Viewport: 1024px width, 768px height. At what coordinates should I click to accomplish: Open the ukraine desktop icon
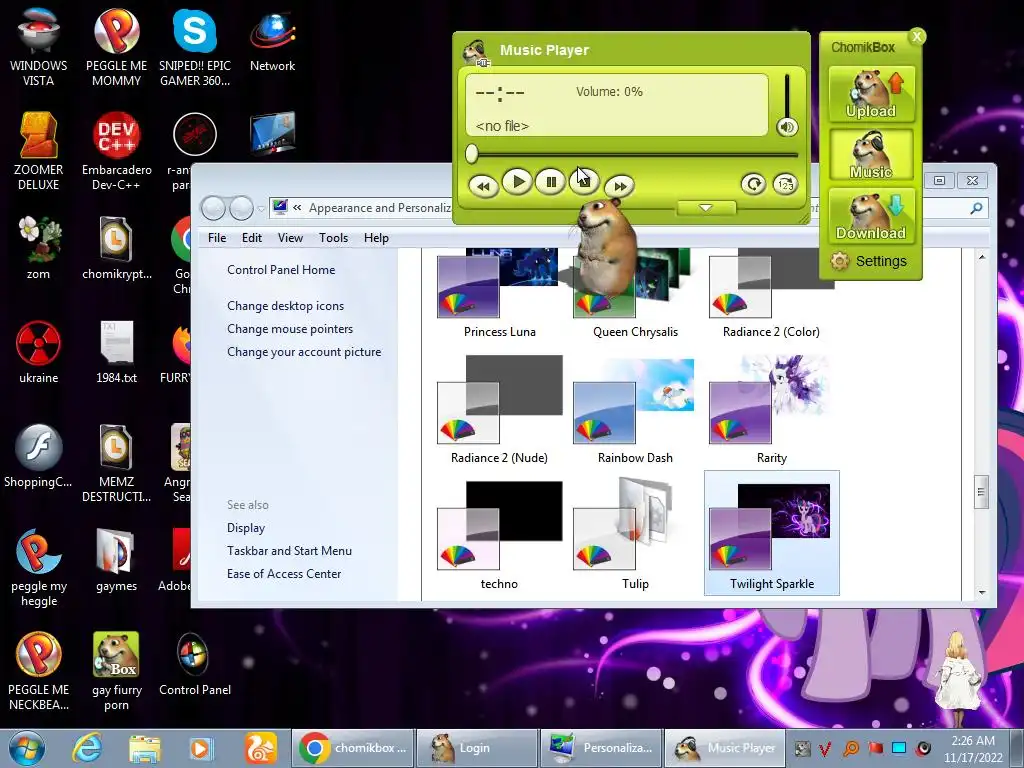click(x=38, y=351)
